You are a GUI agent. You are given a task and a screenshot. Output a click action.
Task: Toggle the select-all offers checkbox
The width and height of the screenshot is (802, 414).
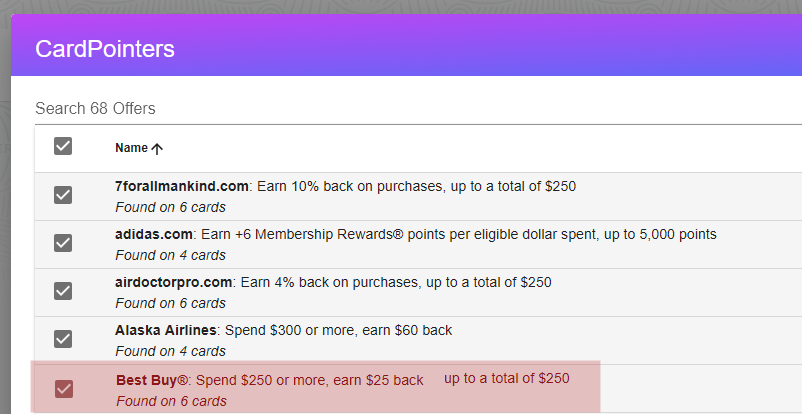63,147
